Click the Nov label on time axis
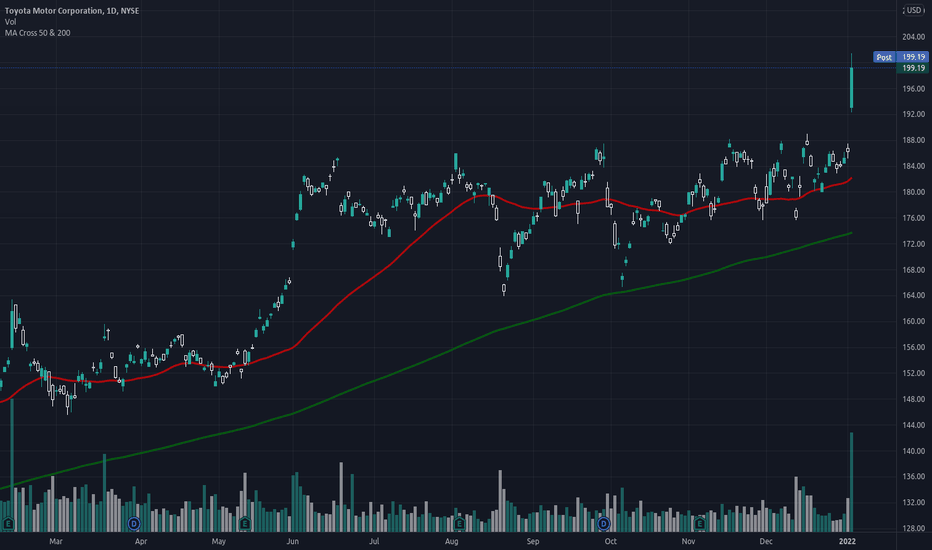Image resolution: width=932 pixels, height=550 pixels. [688, 542]
